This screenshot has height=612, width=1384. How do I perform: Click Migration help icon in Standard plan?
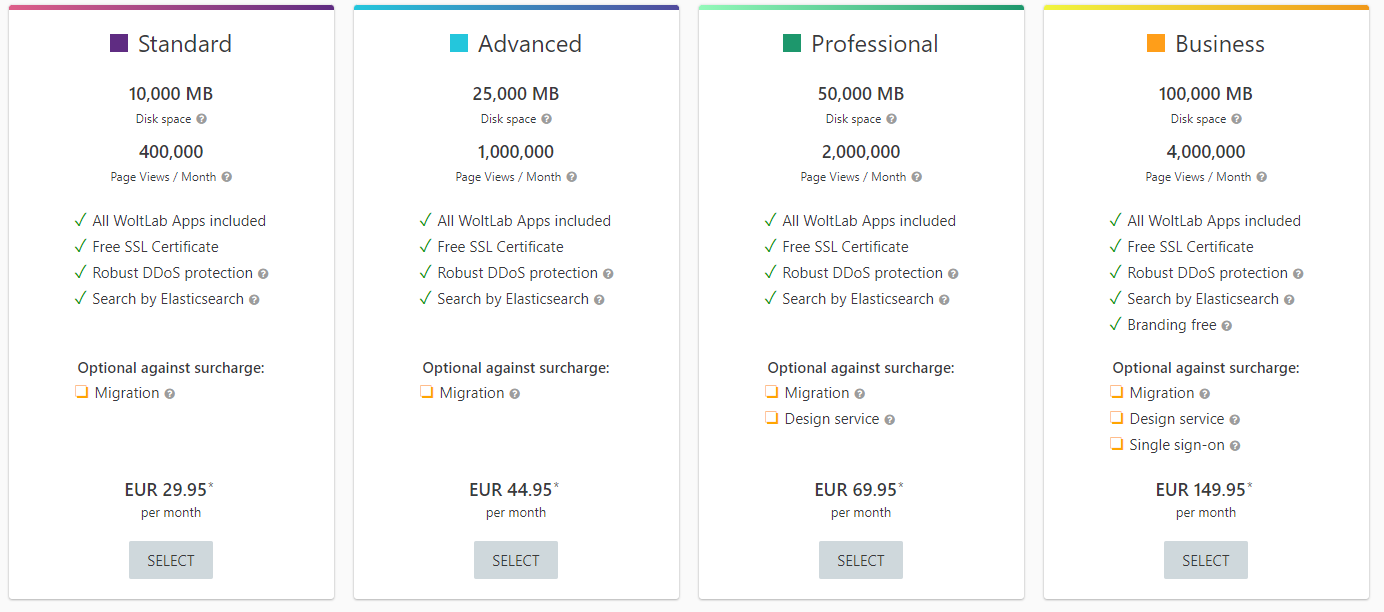pyautogui.click(x=170, y=394)
